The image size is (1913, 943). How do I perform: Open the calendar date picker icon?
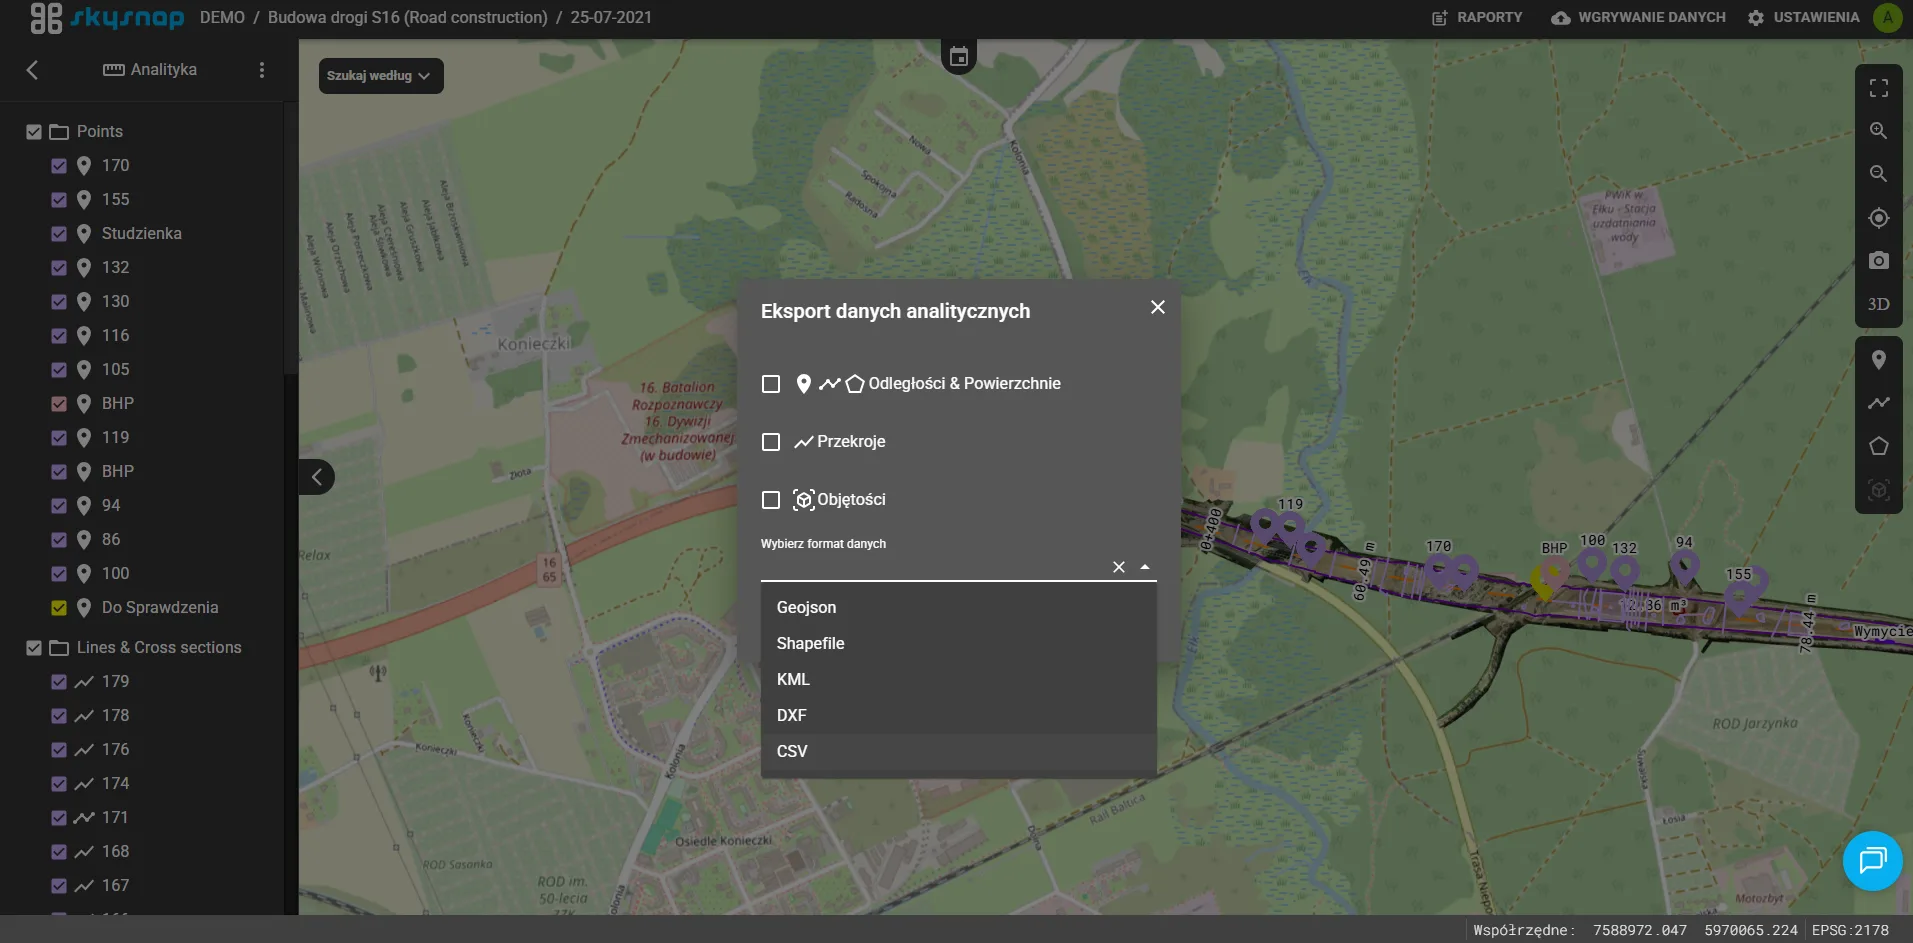click(958, 57)
